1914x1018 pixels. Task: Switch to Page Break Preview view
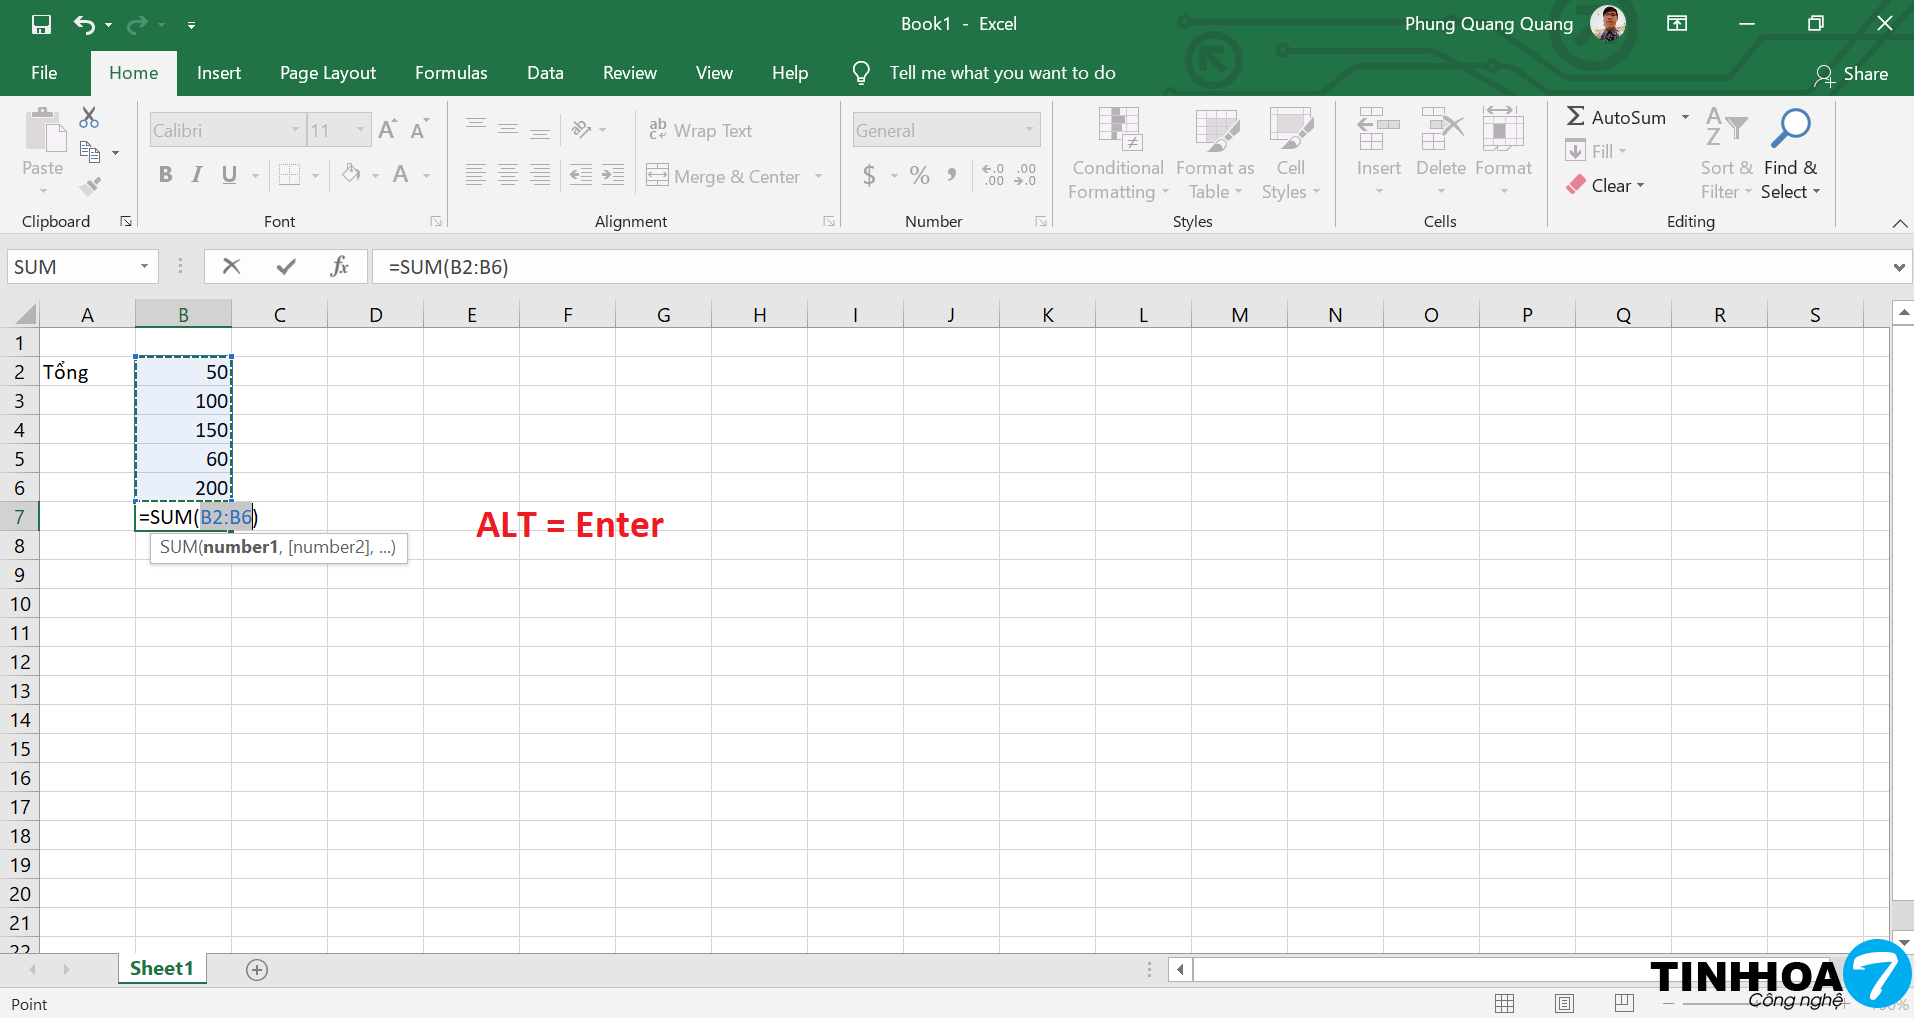click(1624, 1003)
